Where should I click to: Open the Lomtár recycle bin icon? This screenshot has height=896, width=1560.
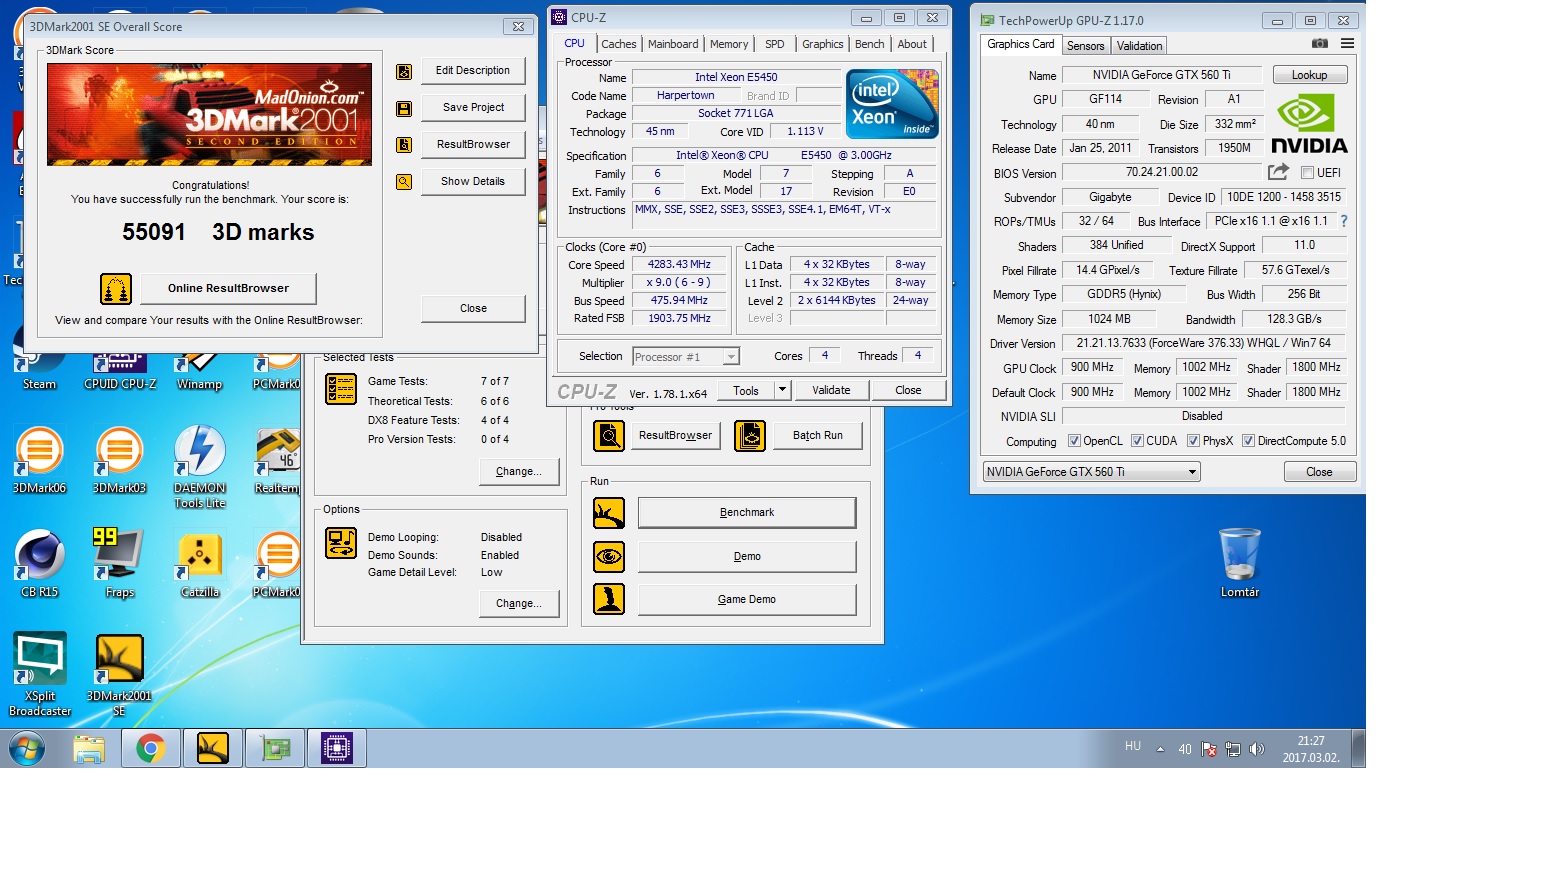1240,563
